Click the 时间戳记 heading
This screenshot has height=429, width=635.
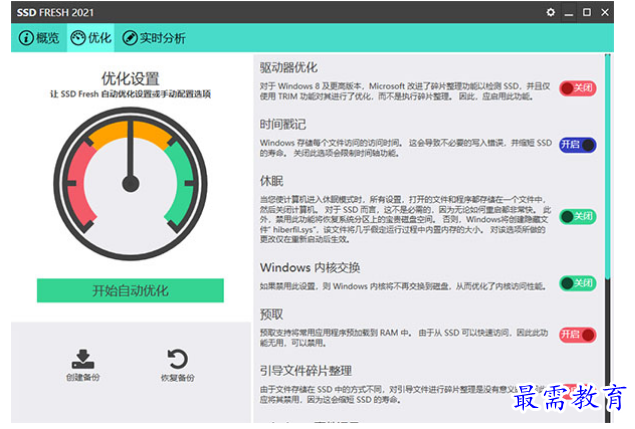tap(283, 124)
